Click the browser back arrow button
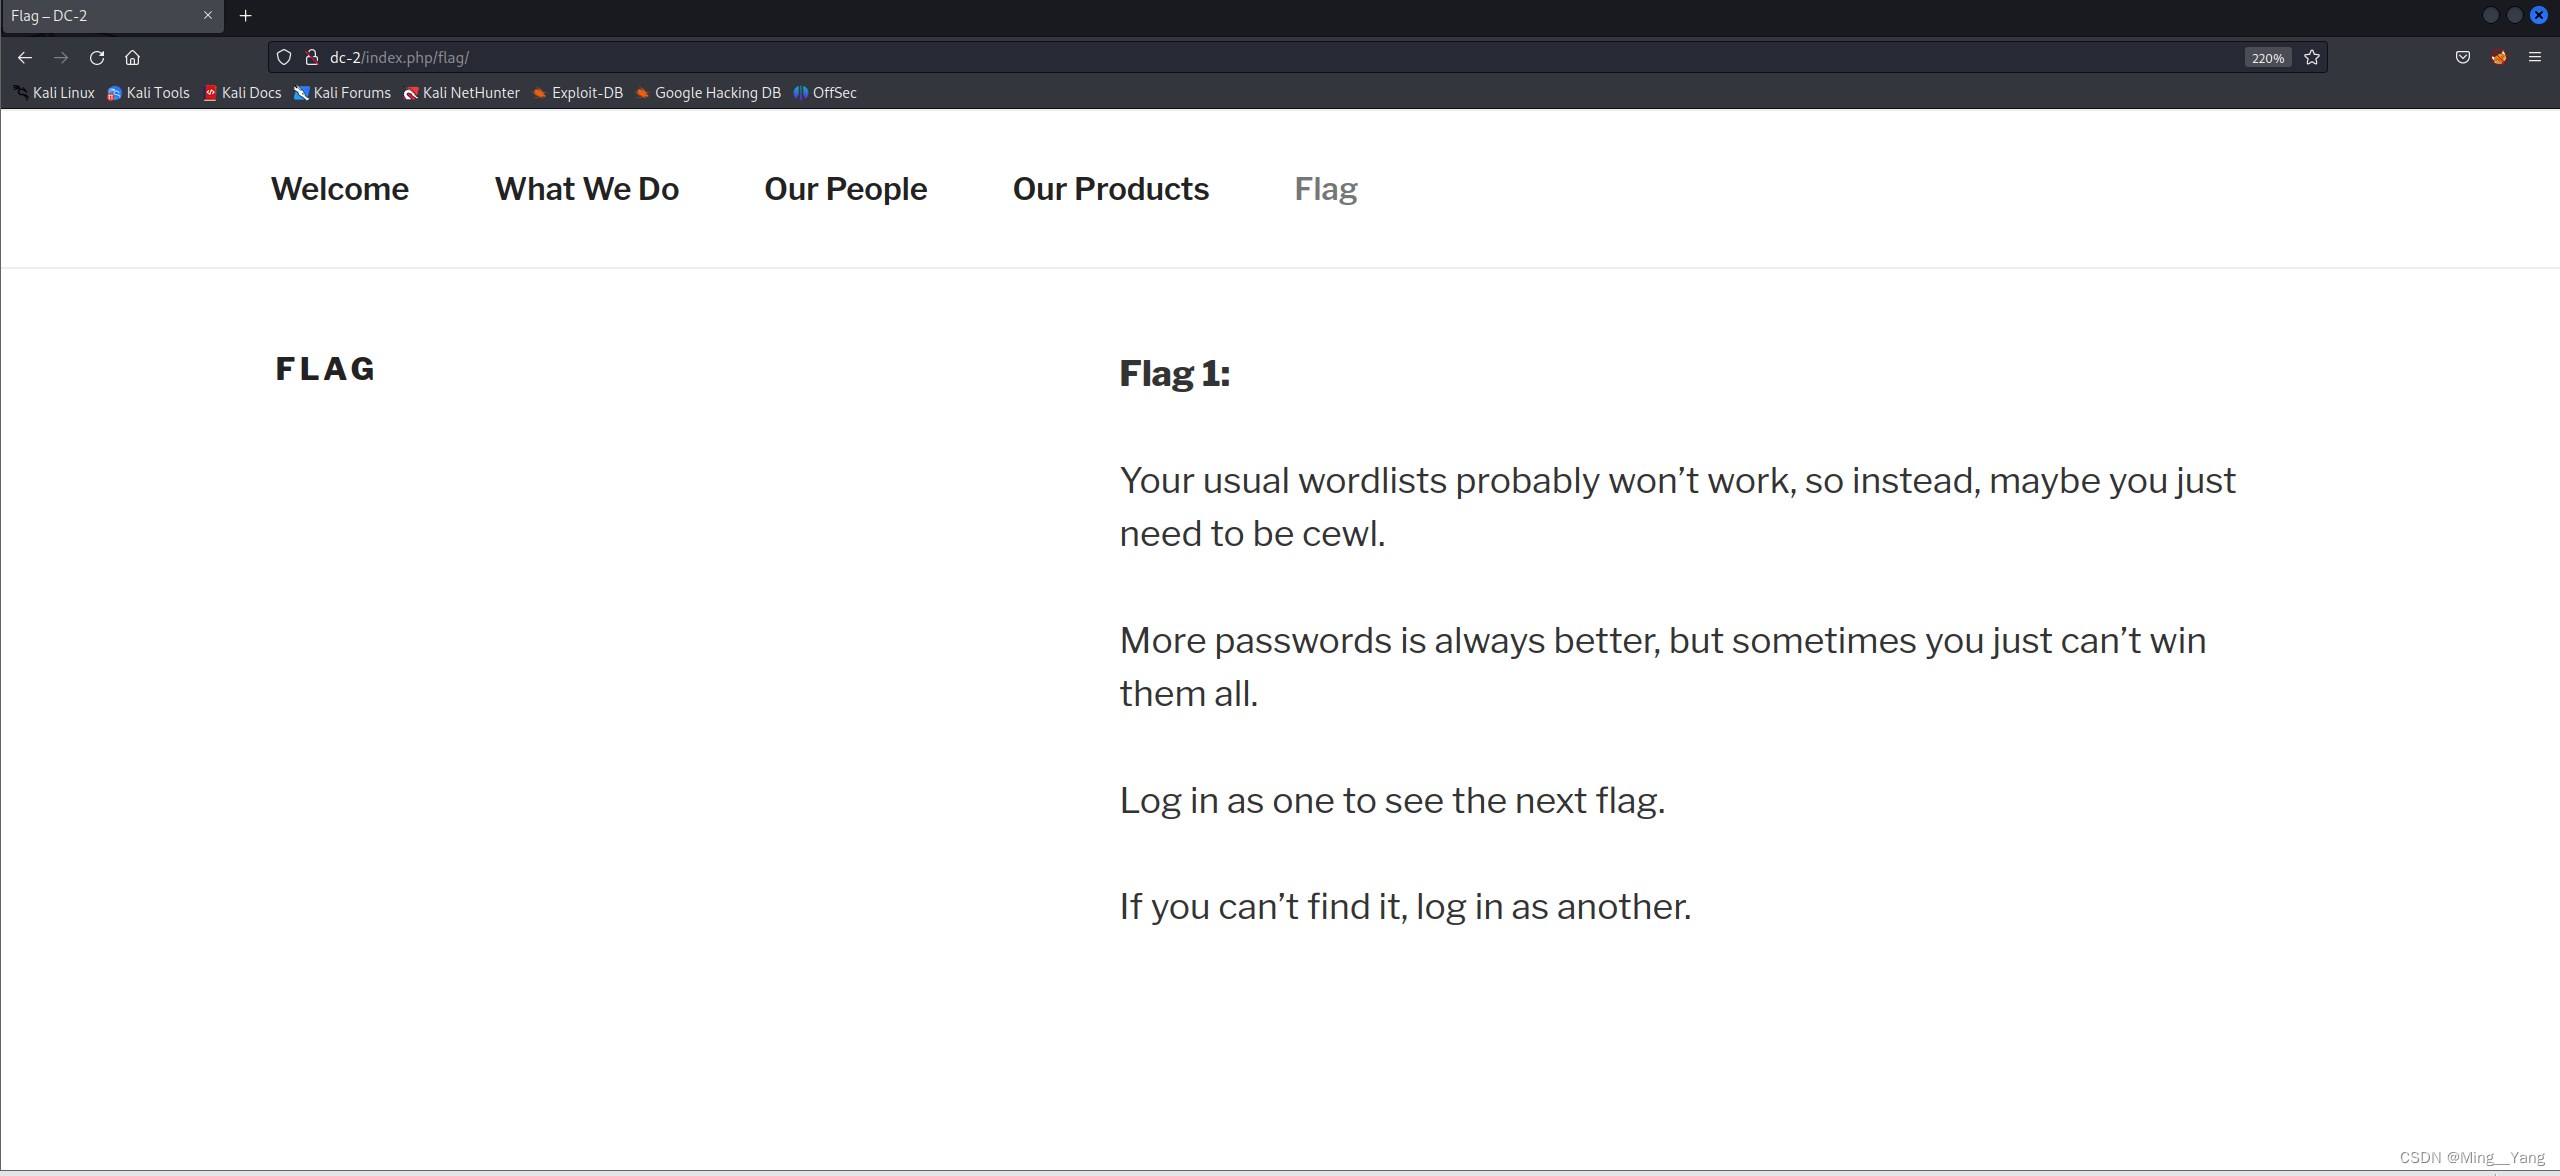Image resolution: width=2560 pixels, height=1176 pixels. point(25,57)
